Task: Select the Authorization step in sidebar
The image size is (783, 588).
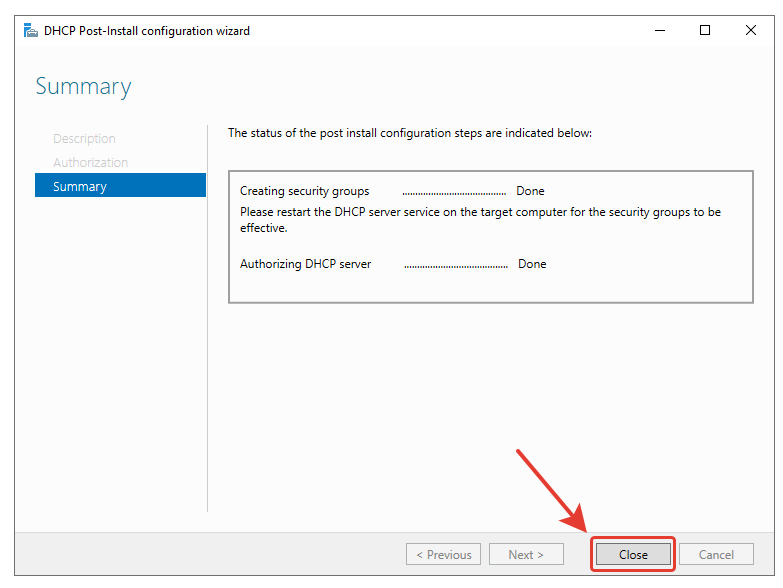Action: pos(90,162)
